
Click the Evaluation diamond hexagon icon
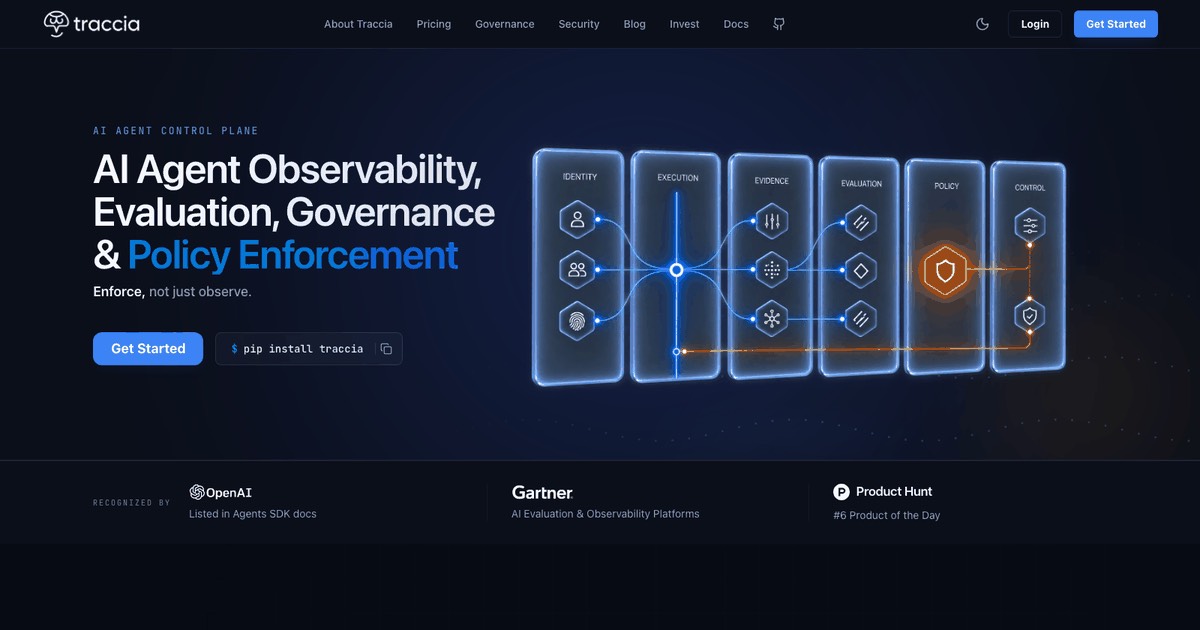tap(860, 270)
